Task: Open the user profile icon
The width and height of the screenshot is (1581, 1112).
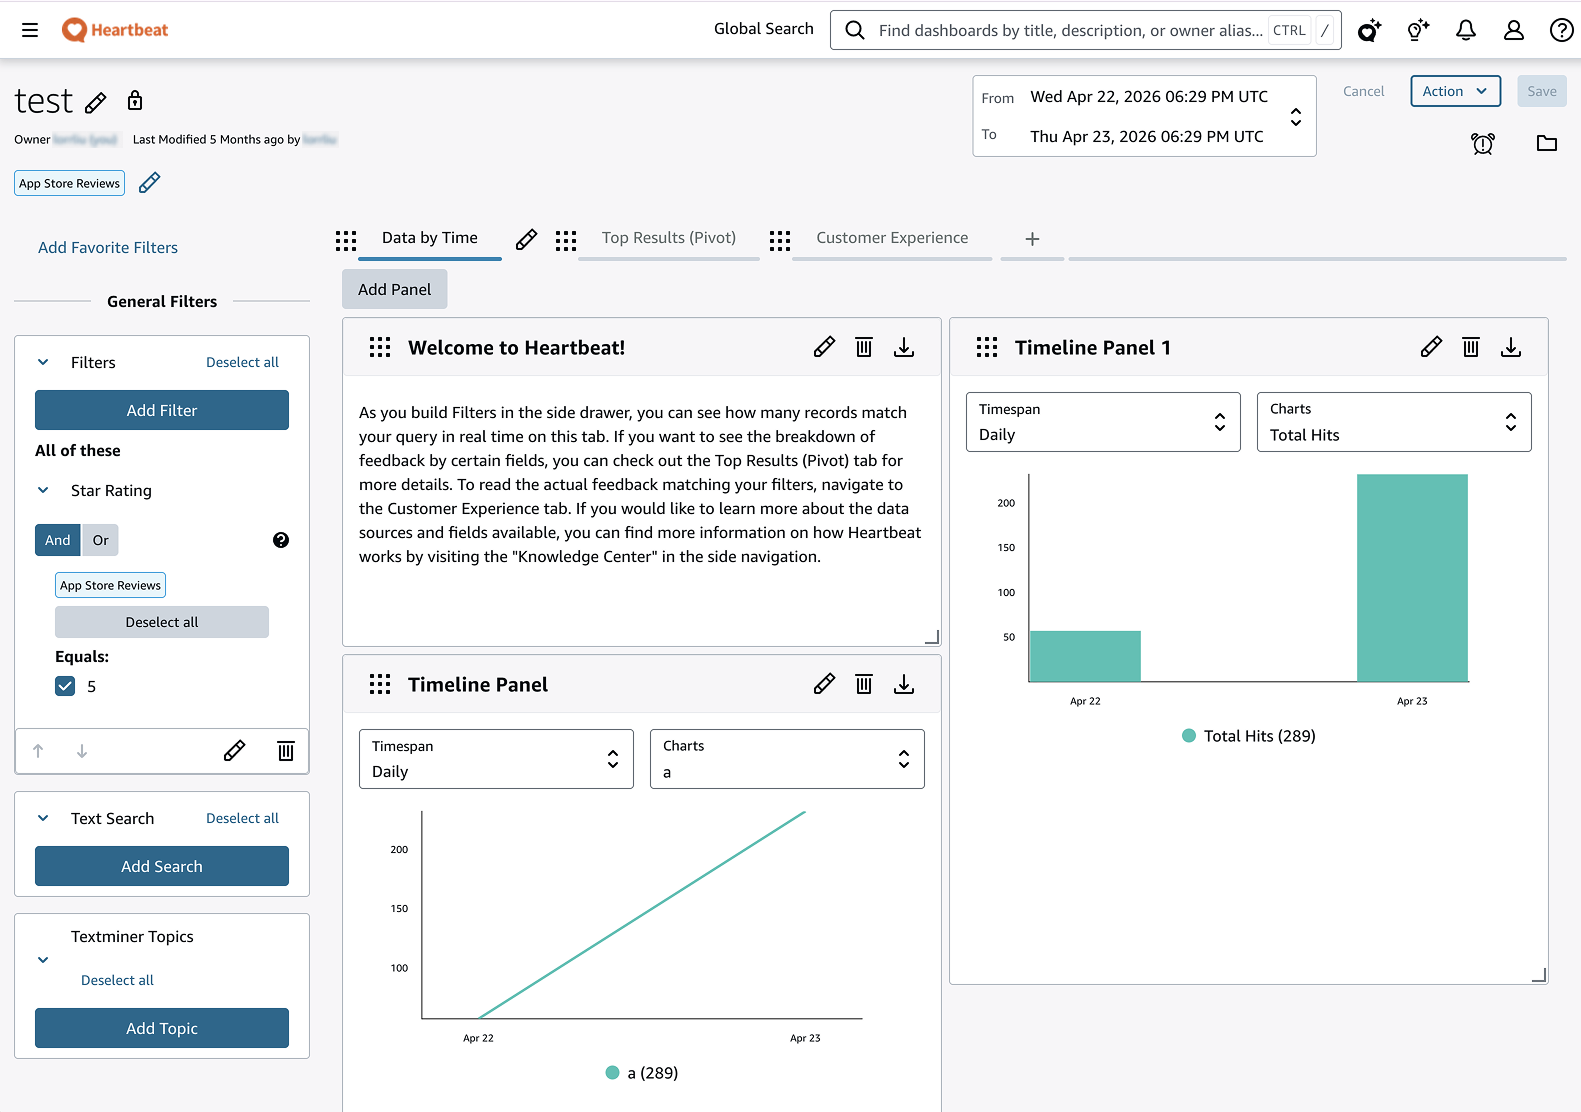Action: tap(1514, 30)
